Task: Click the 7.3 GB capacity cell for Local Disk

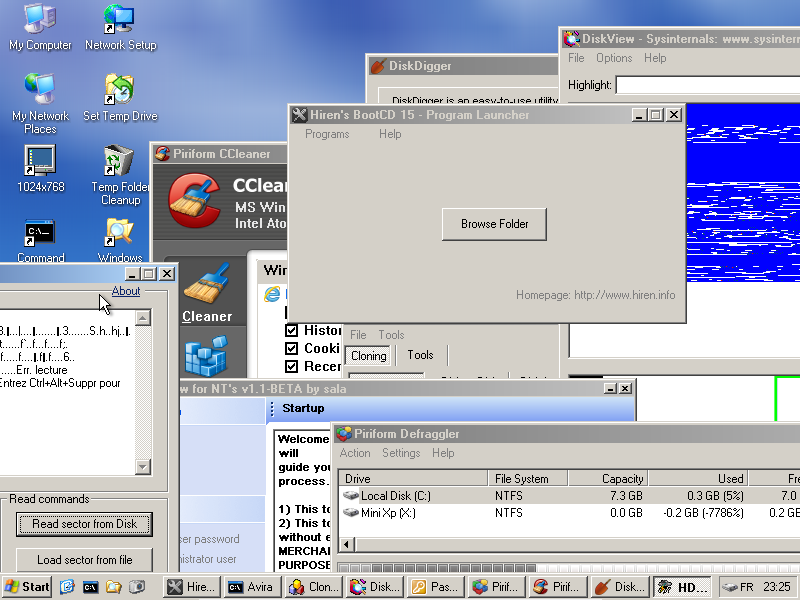Action: click(626, 495)
